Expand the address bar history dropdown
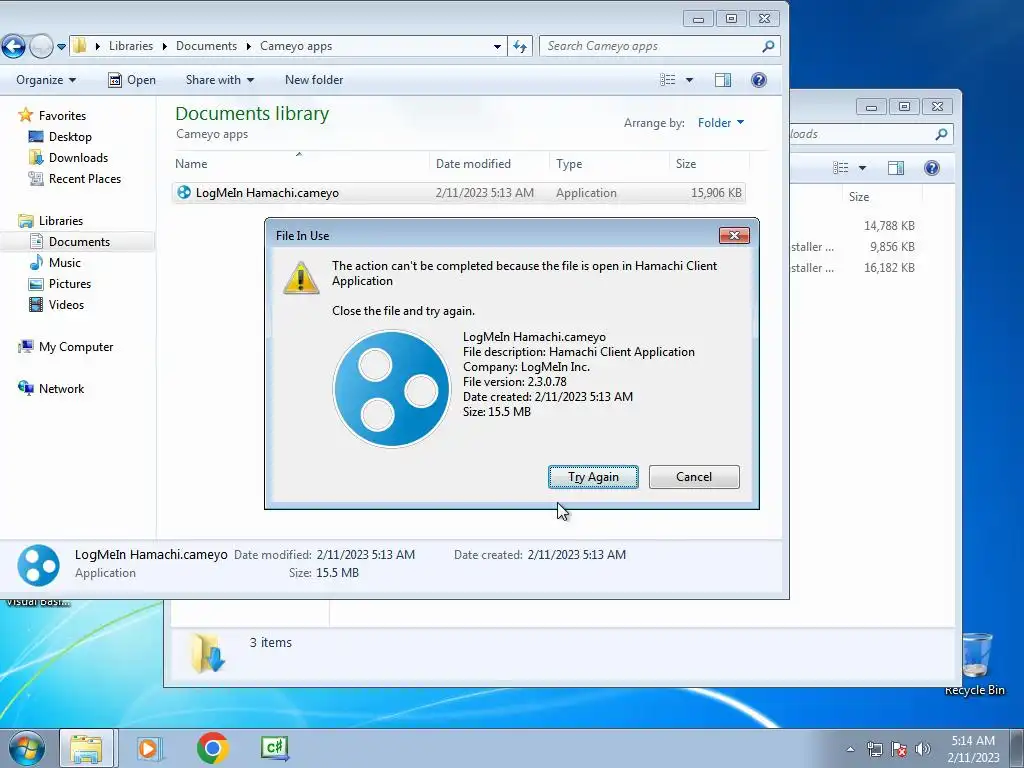 [497, 46]
